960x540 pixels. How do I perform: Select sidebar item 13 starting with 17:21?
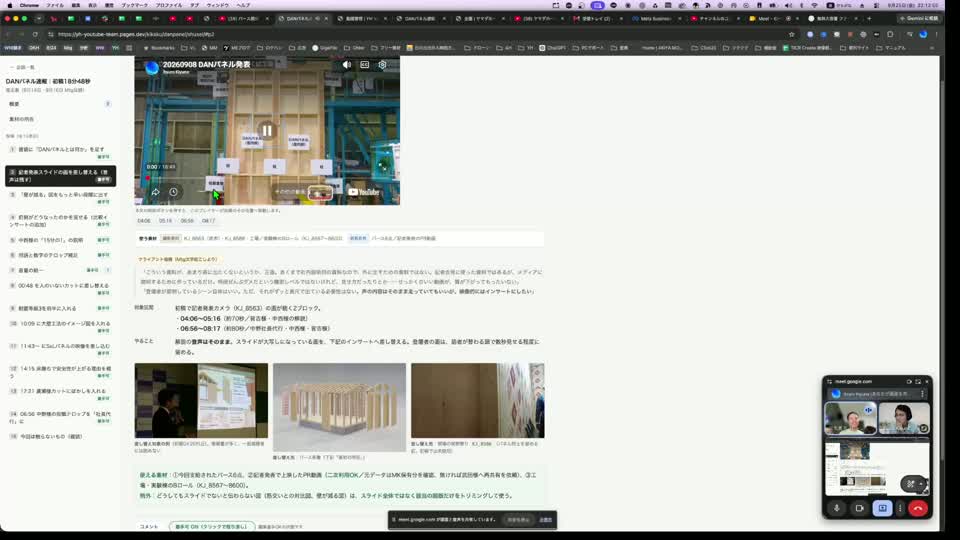pyautogui.click(x=60, y=394)
